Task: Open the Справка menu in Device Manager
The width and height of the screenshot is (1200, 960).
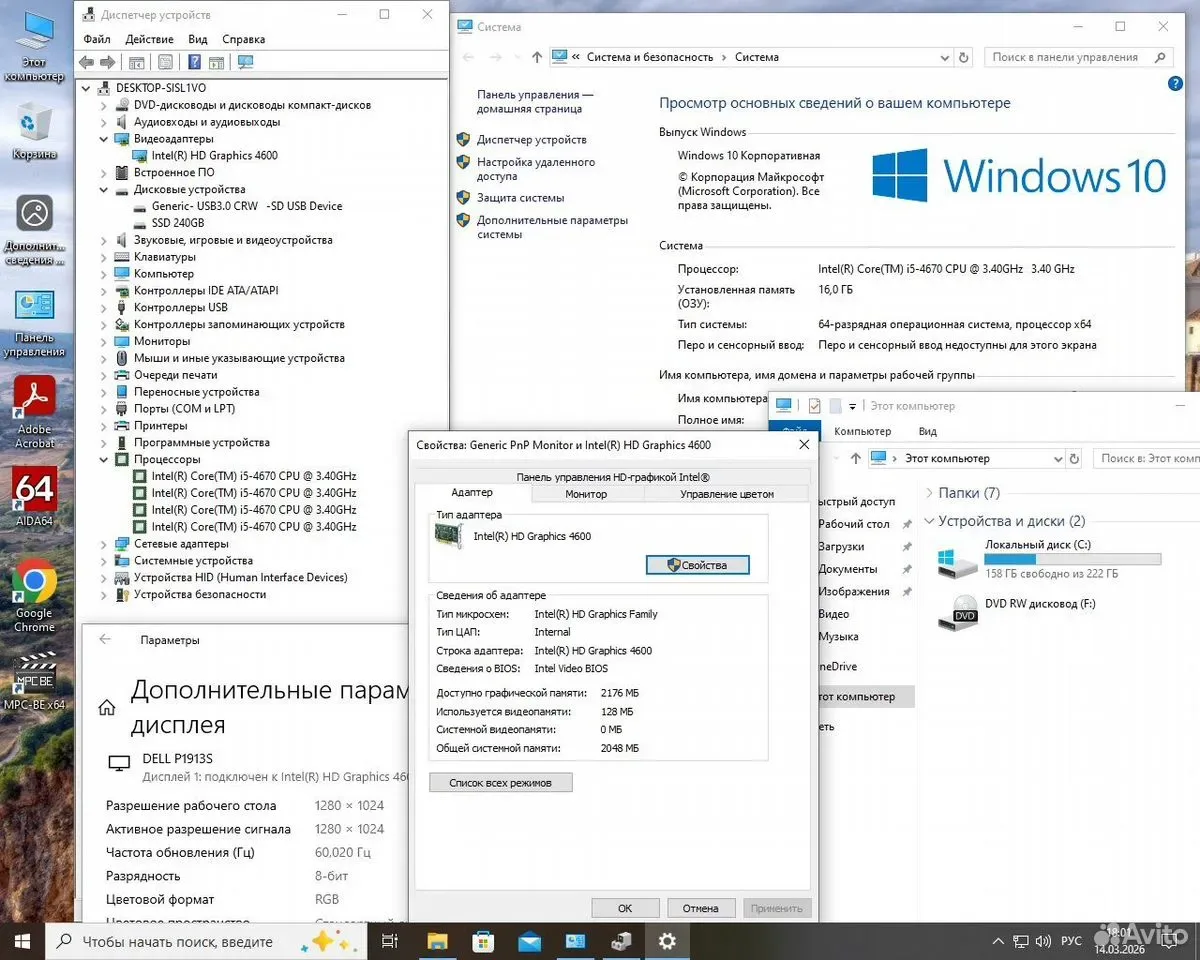Action: pos(244,39)
